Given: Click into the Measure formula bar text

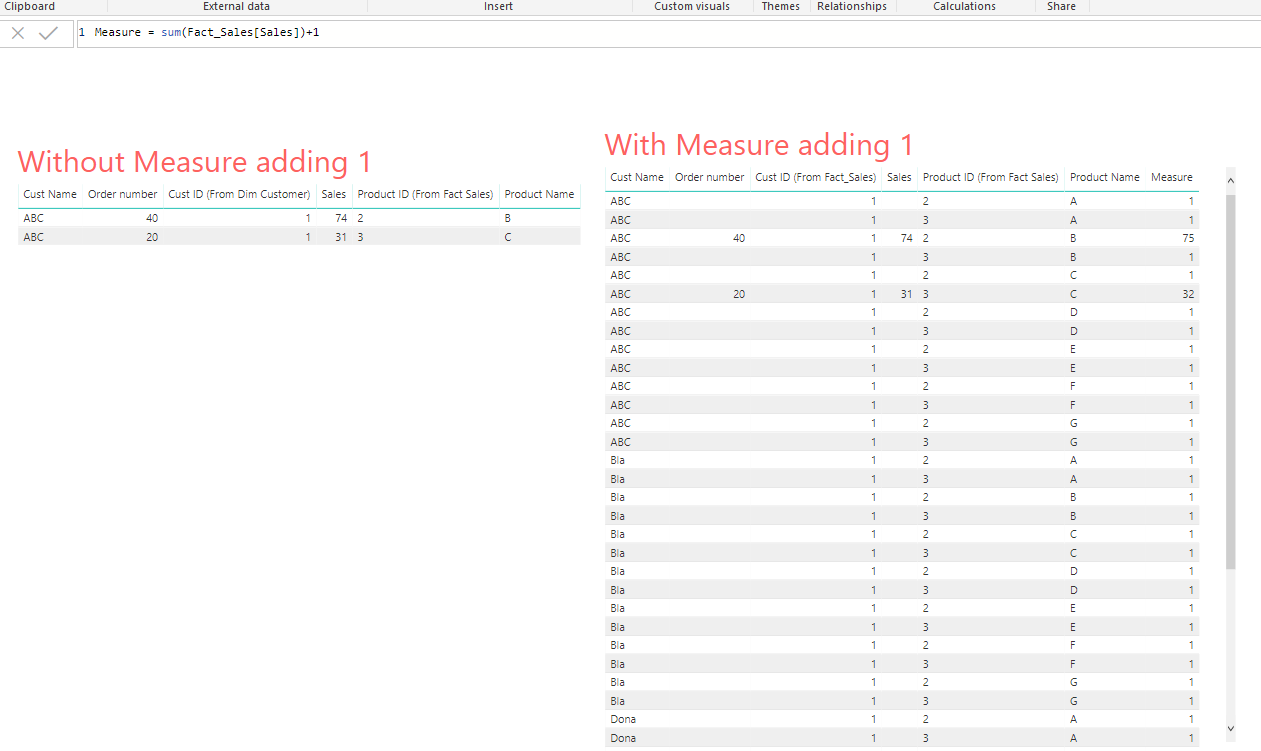Looking at the screenshot, I should click(x=207, y=33).
